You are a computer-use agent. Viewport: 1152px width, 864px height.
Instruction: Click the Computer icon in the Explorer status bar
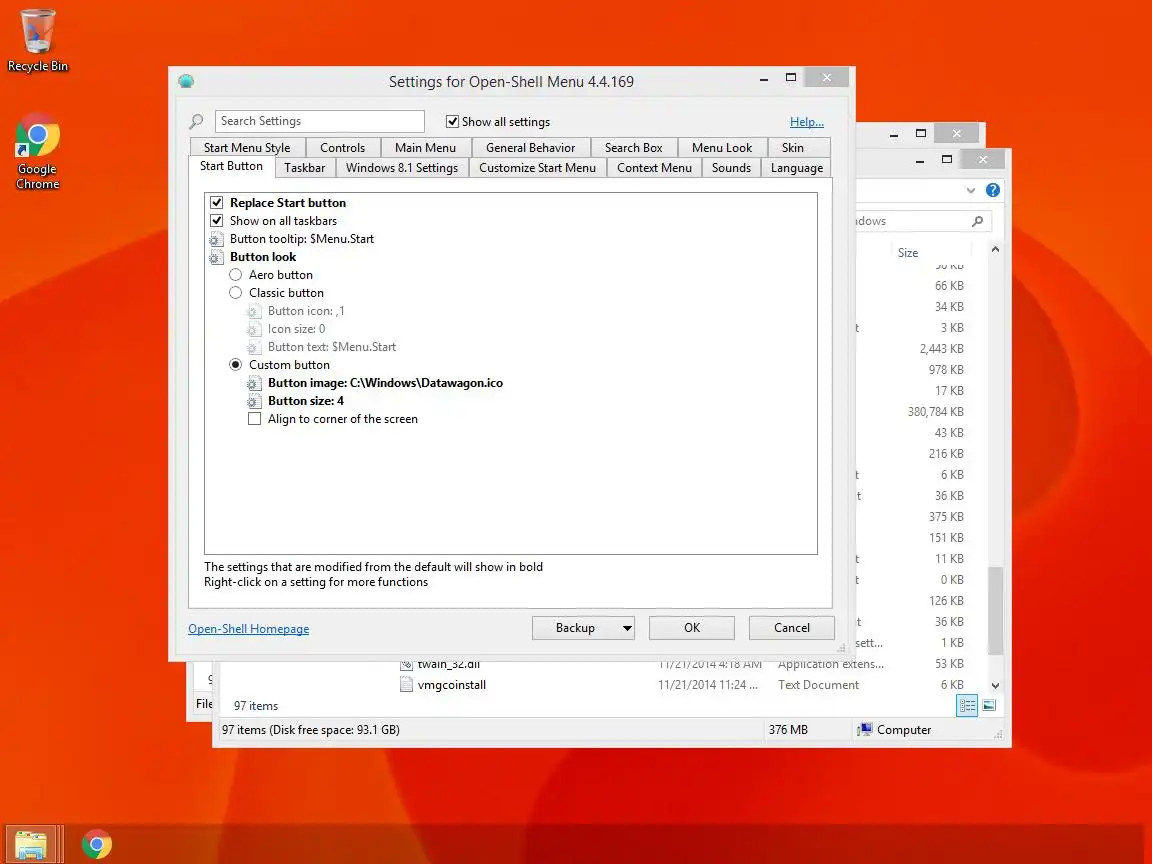(x=865, y=730)
